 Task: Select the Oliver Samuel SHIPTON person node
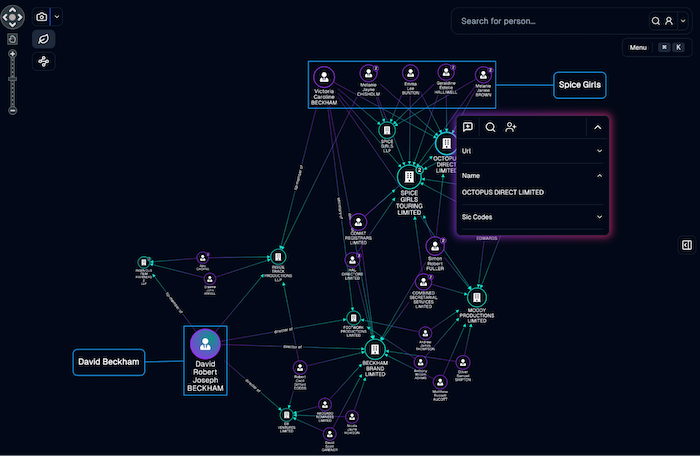(x=463, y=362)
